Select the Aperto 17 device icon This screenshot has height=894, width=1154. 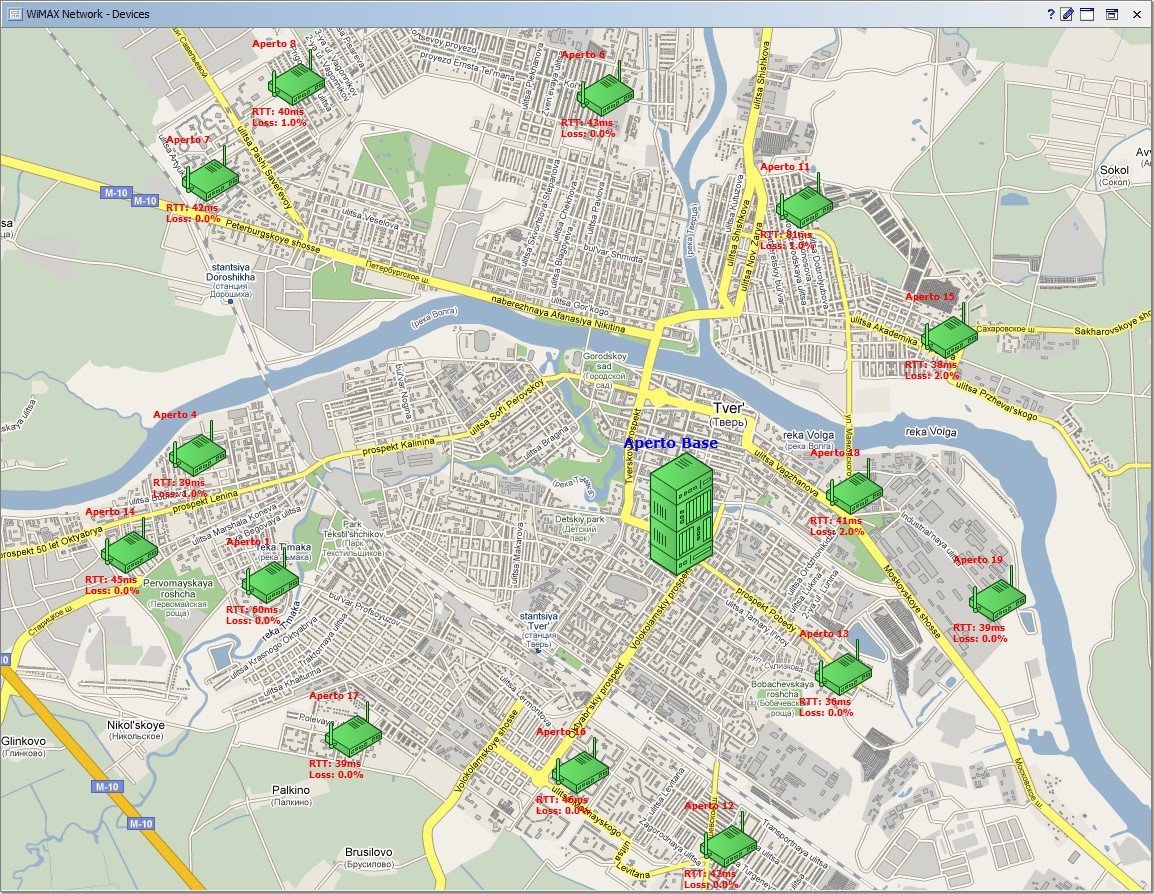pyautogui.click(x=353, y=730)
